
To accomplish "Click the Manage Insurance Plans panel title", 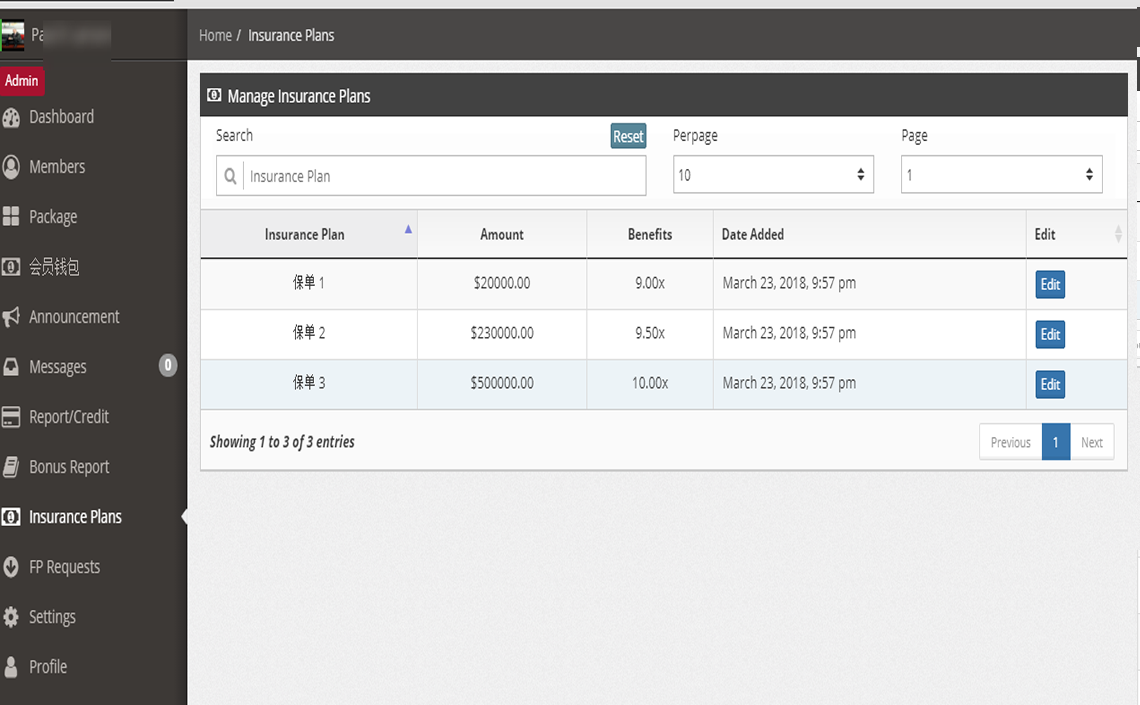I will [299, 96].
